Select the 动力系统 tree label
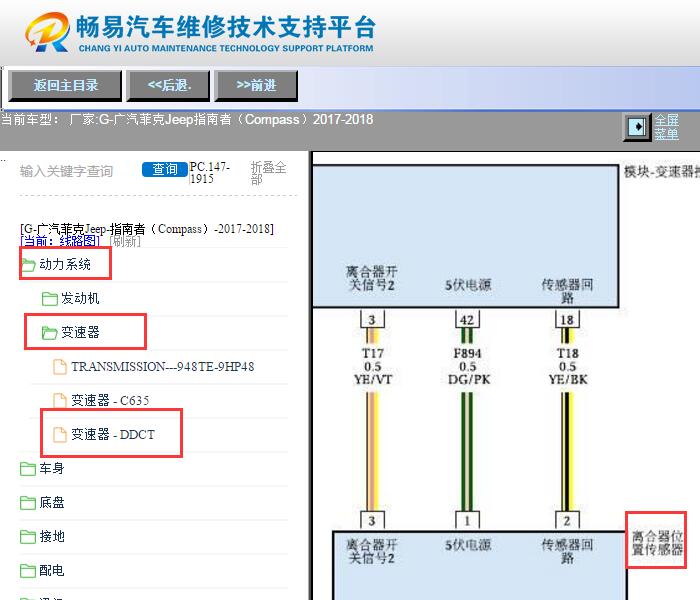The image size is (700, 600). click(65, 264)
